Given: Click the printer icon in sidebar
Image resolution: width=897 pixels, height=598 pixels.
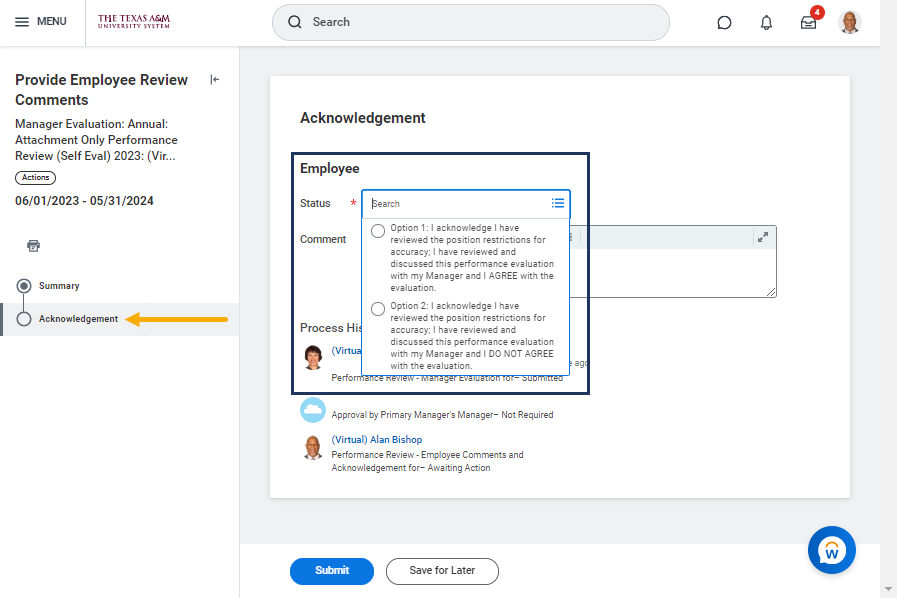Looking at the screenshot, I should pyautogui.click(x=33, y=246).
